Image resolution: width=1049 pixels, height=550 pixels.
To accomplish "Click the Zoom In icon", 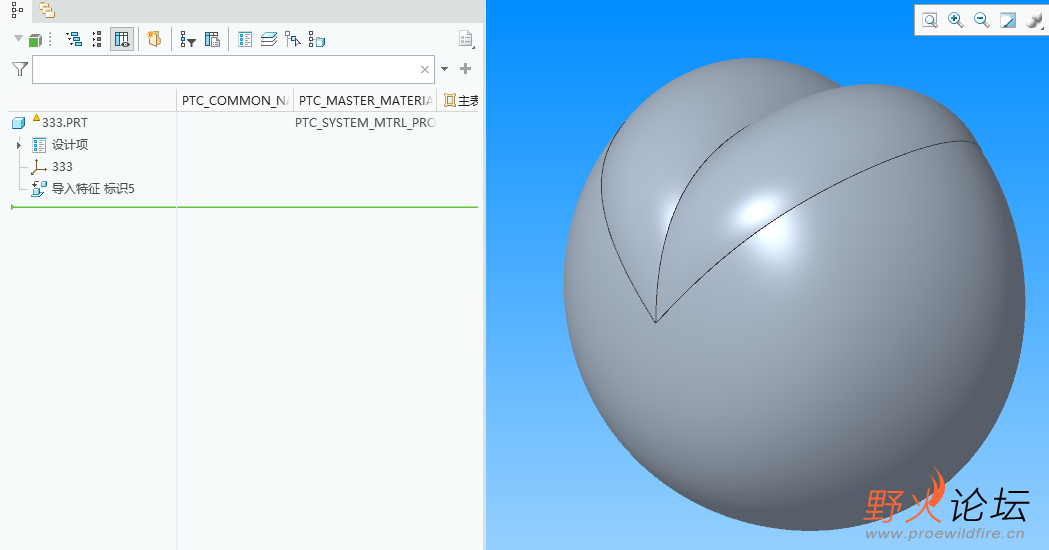I will pos(956,20).
